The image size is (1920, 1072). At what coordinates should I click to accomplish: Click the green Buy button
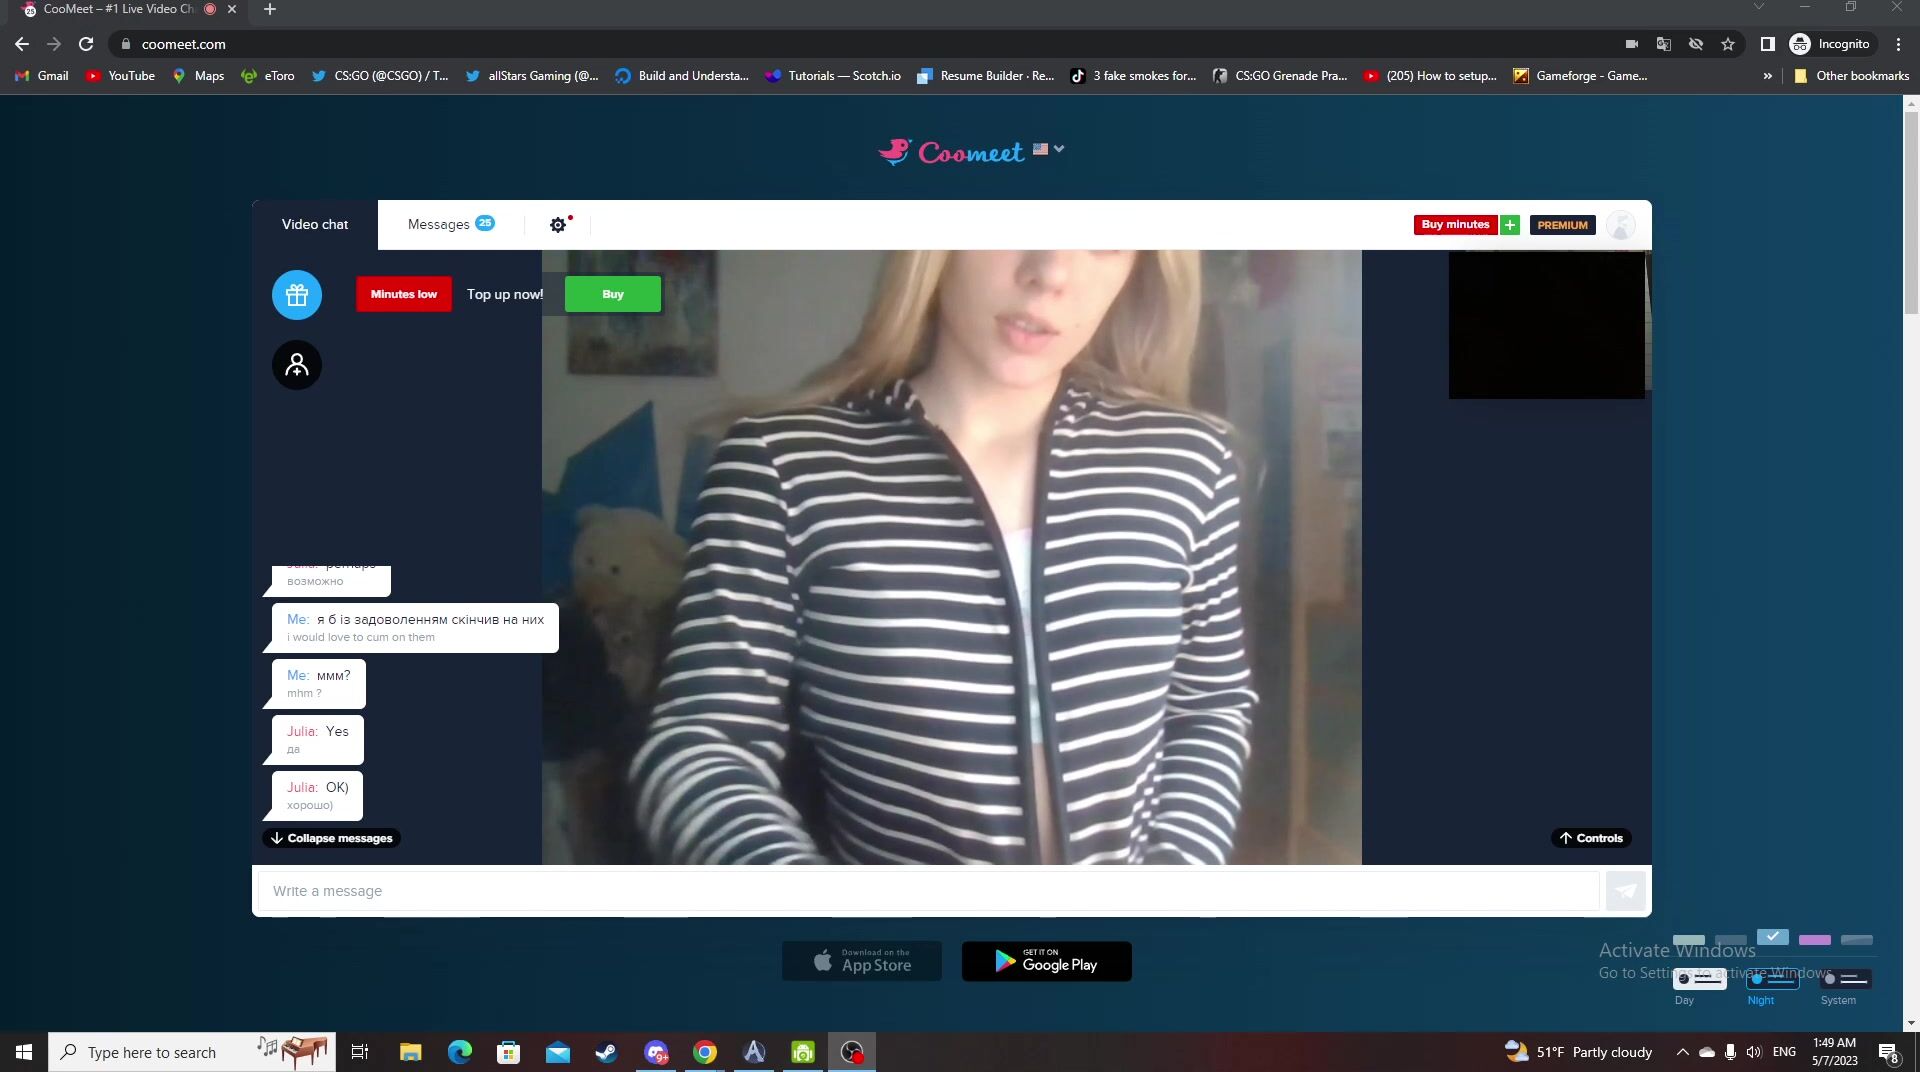pos(613,294)
